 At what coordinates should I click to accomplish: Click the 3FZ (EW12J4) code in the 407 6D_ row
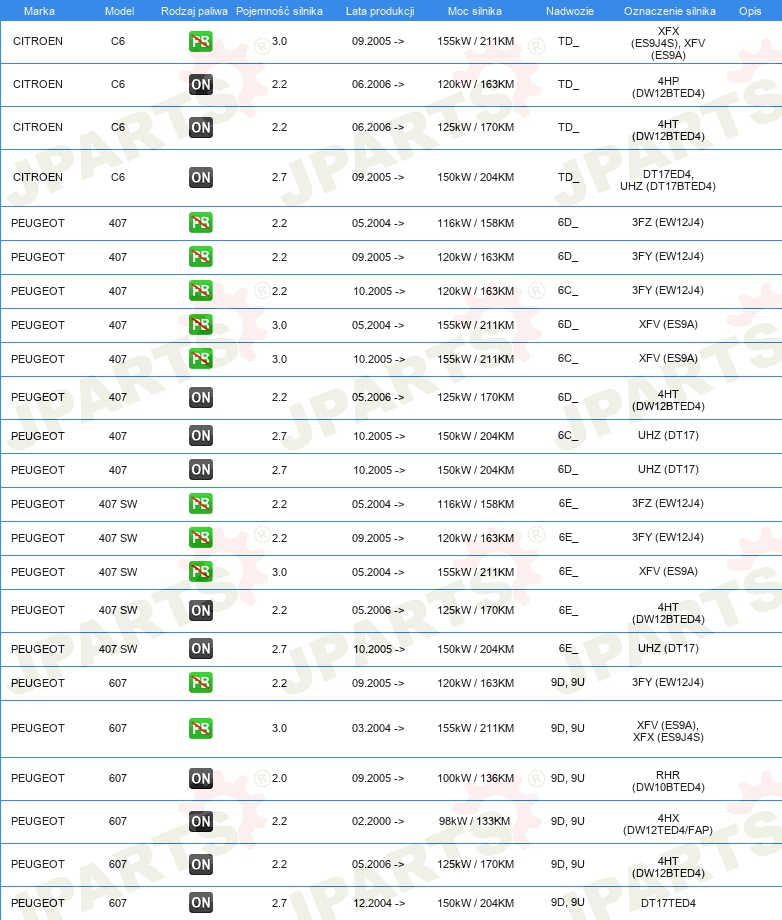tap(668, 222)
